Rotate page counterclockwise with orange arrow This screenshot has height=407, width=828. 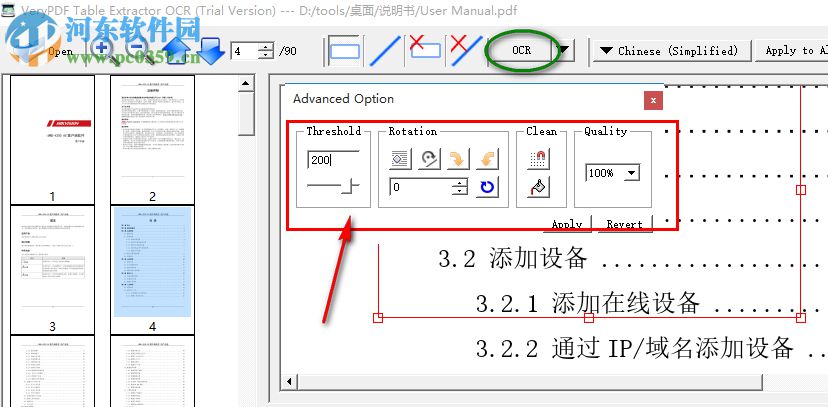click(x=487, y=159)
